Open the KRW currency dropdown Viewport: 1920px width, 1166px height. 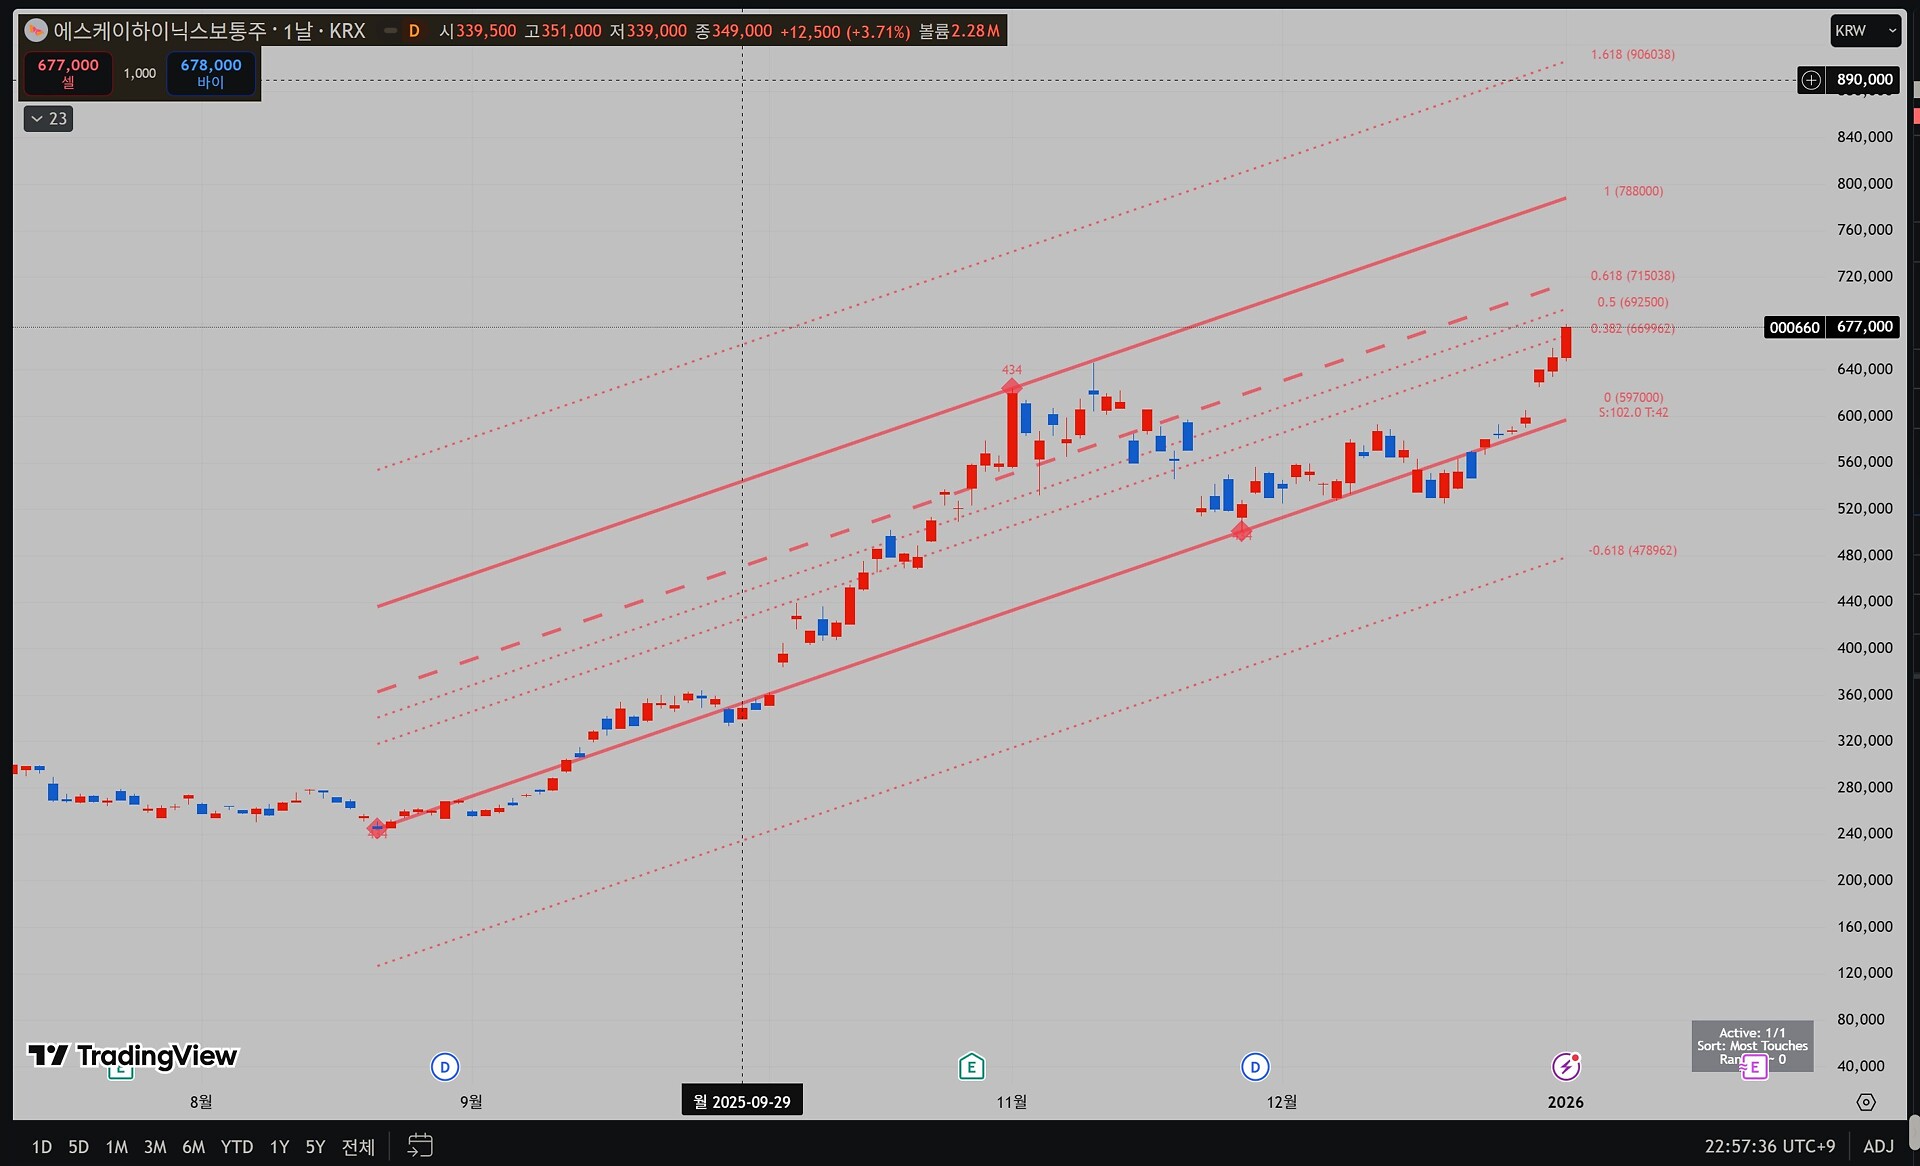(x=1865, y=31)
